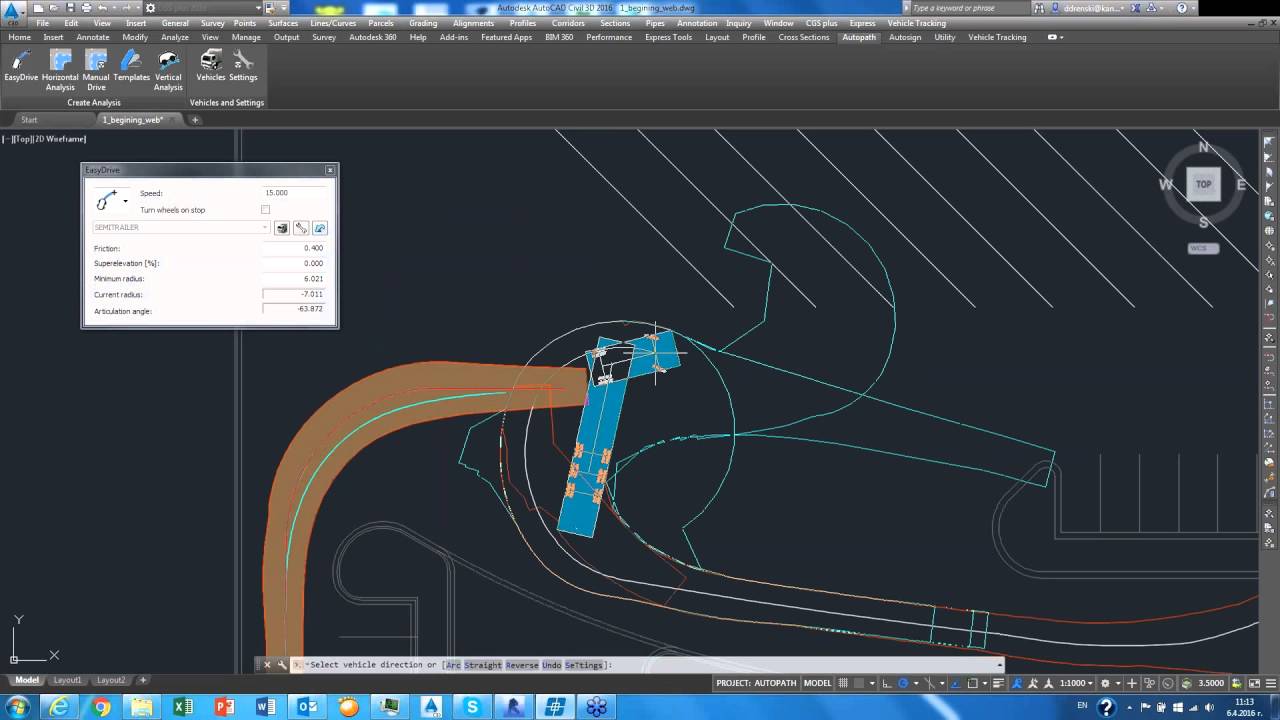Open the 1:1000 annotation scale dropdown
The image size is (1280, 720).
point(1076,683)
